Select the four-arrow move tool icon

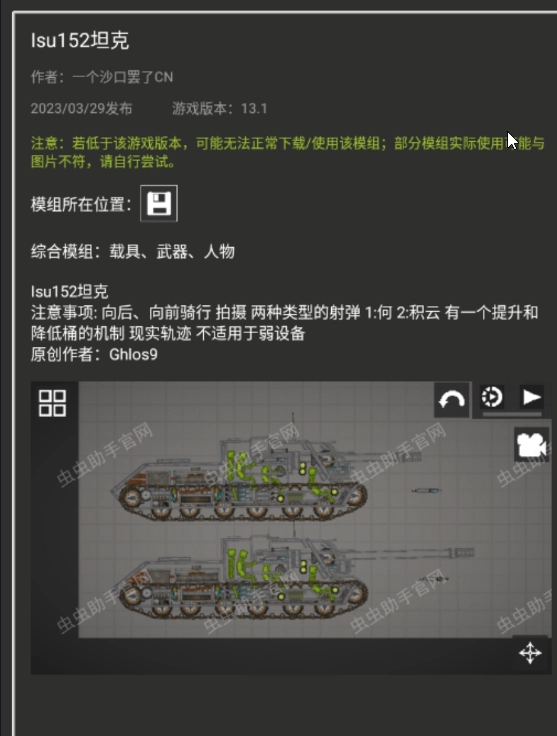530,653
